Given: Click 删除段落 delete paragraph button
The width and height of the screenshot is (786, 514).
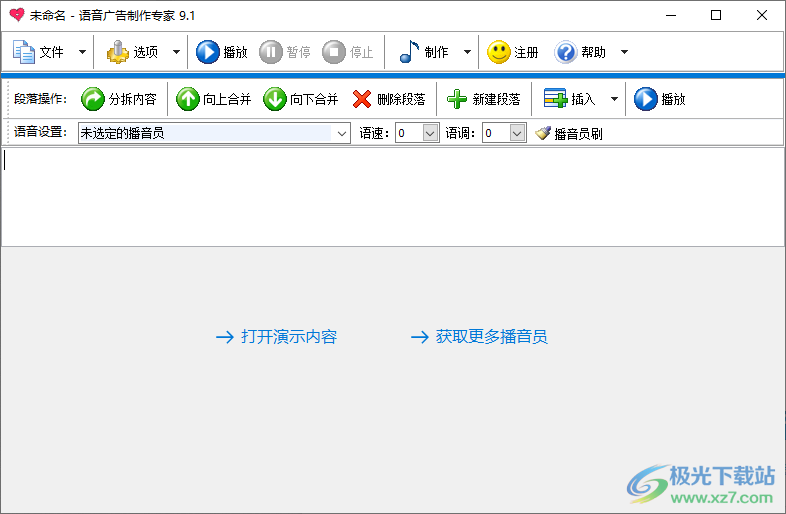Looking at the screenshot, I should [389, 99].
